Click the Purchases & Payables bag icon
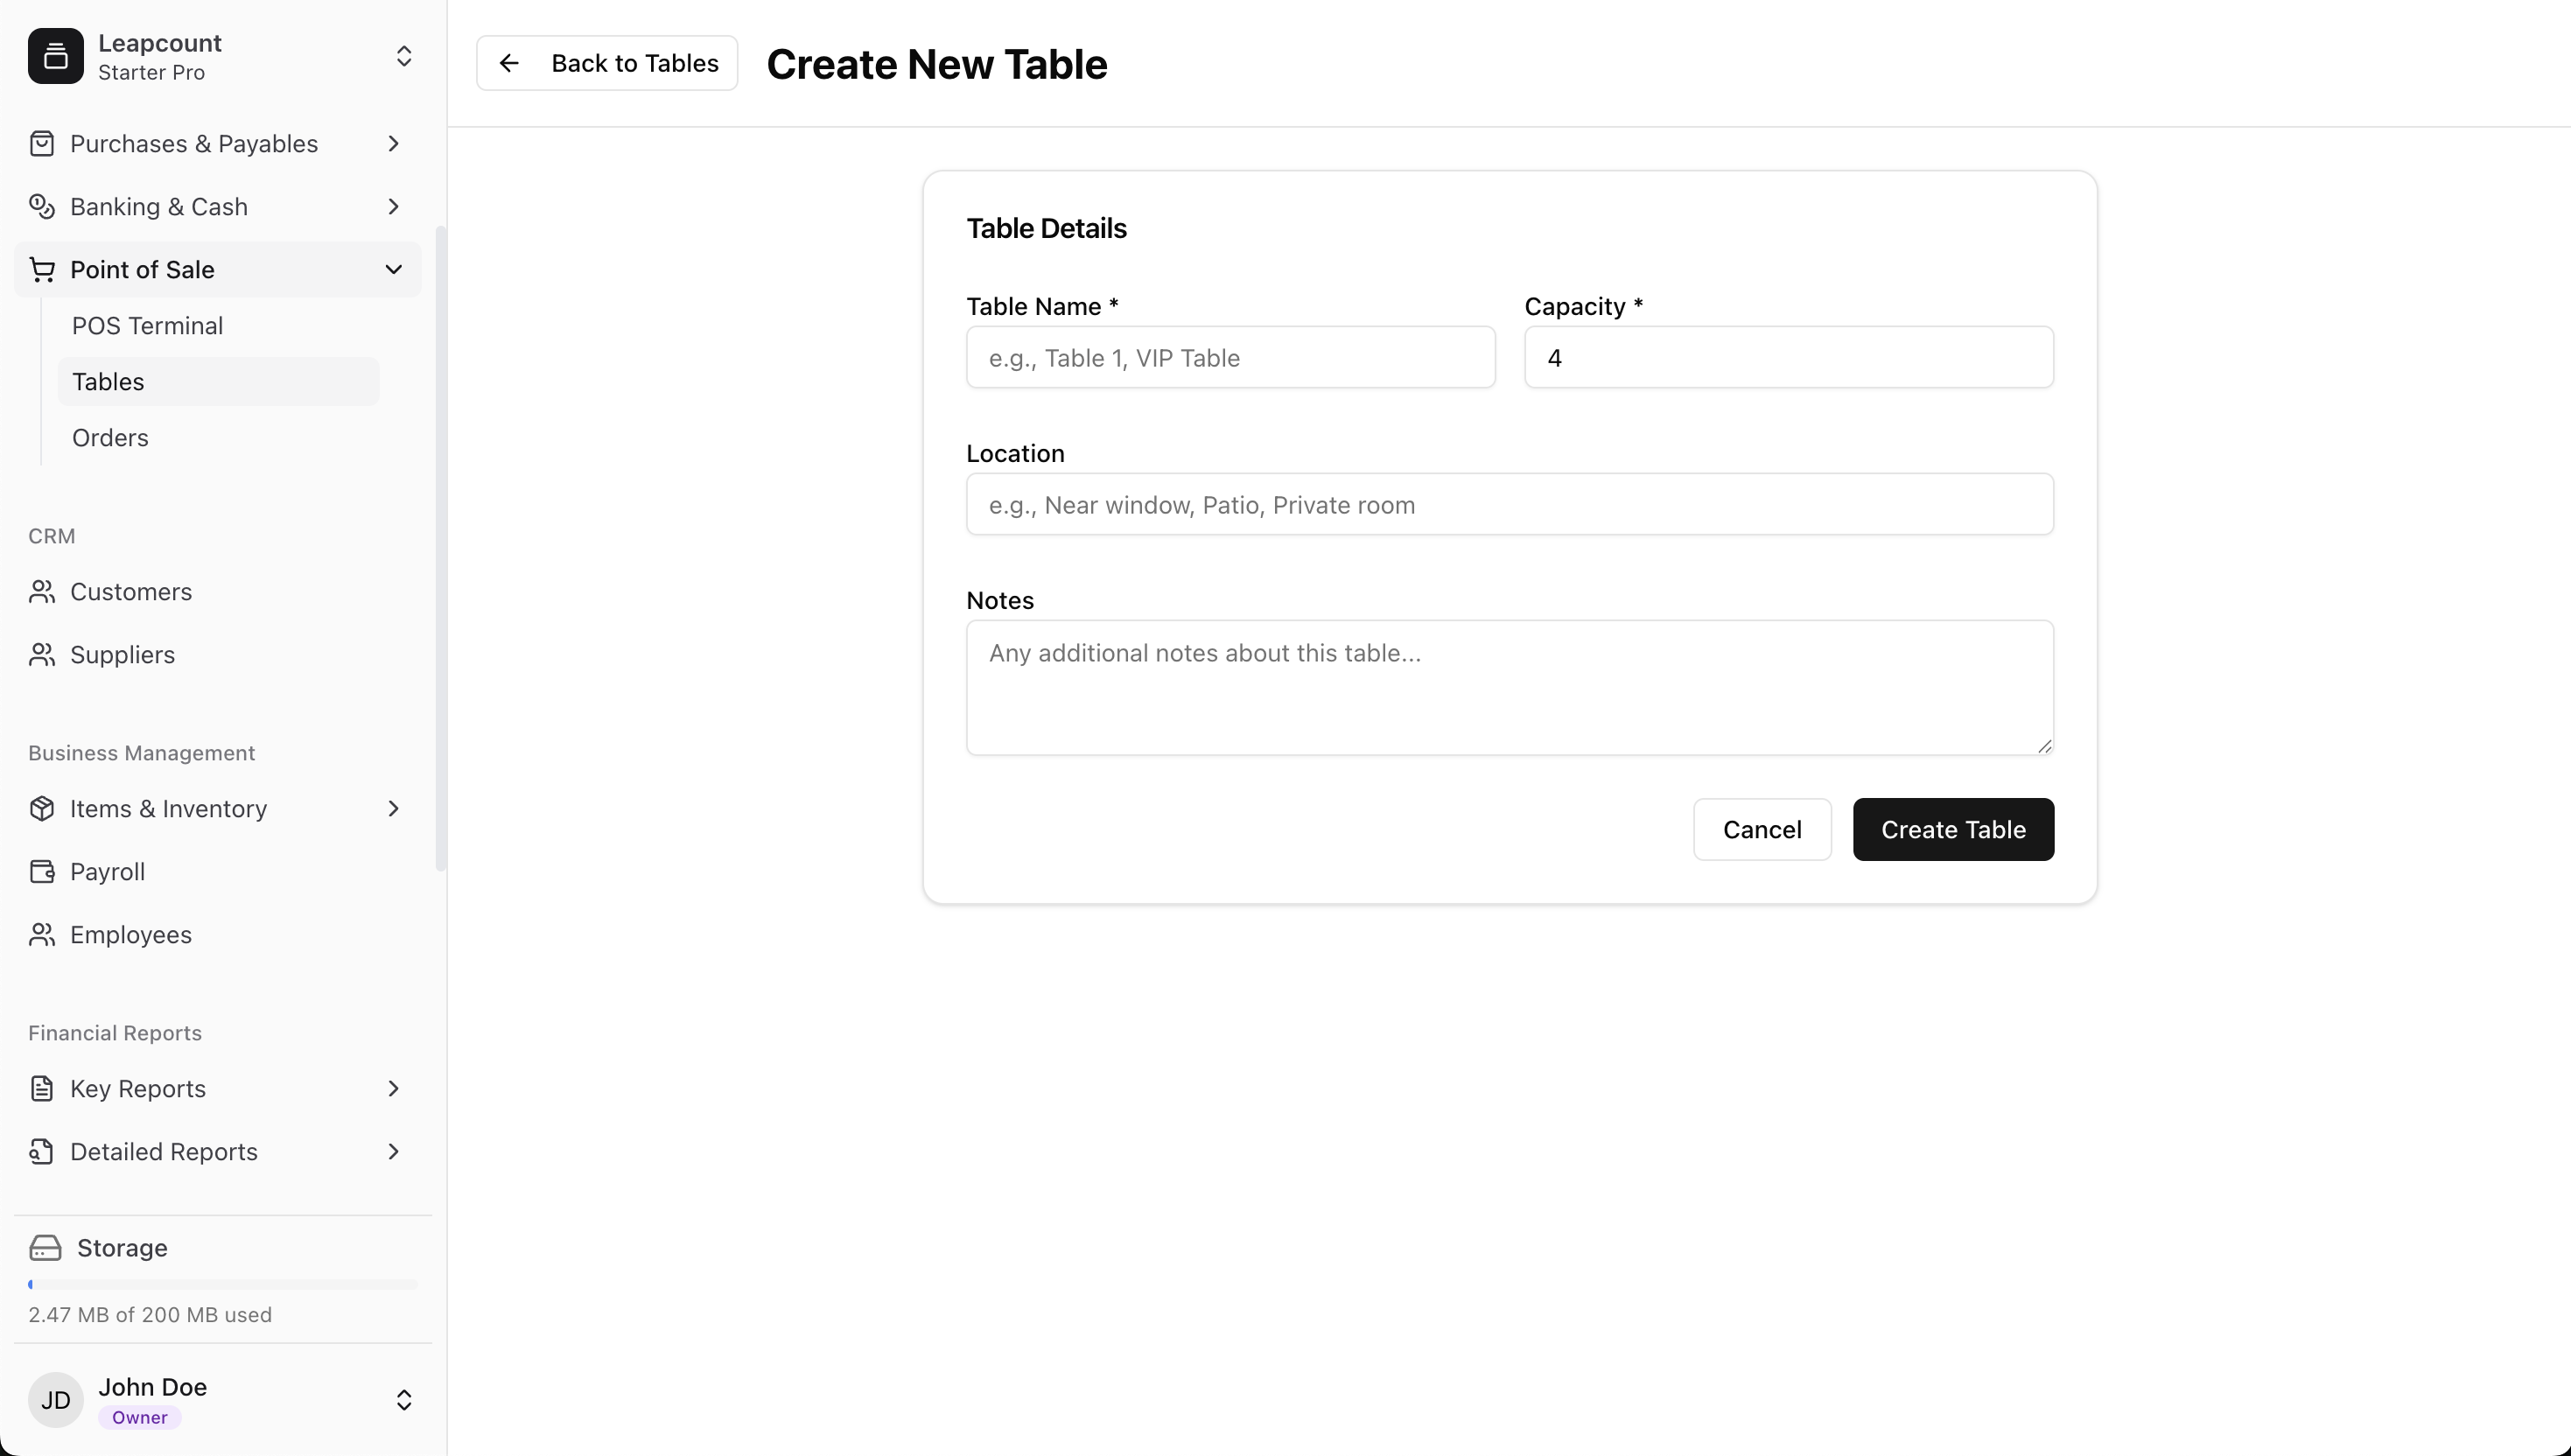2571x1456 pixels. click(42, 144)
